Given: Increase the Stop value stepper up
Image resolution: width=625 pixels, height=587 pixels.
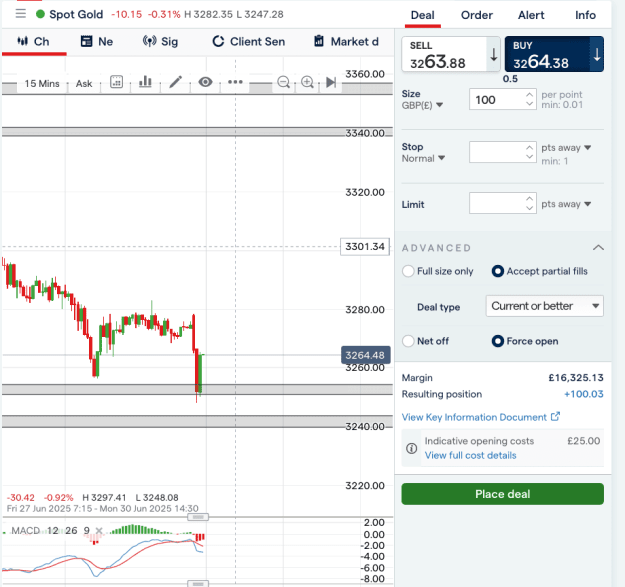Looking at the screenshot, I should [529, 147].
